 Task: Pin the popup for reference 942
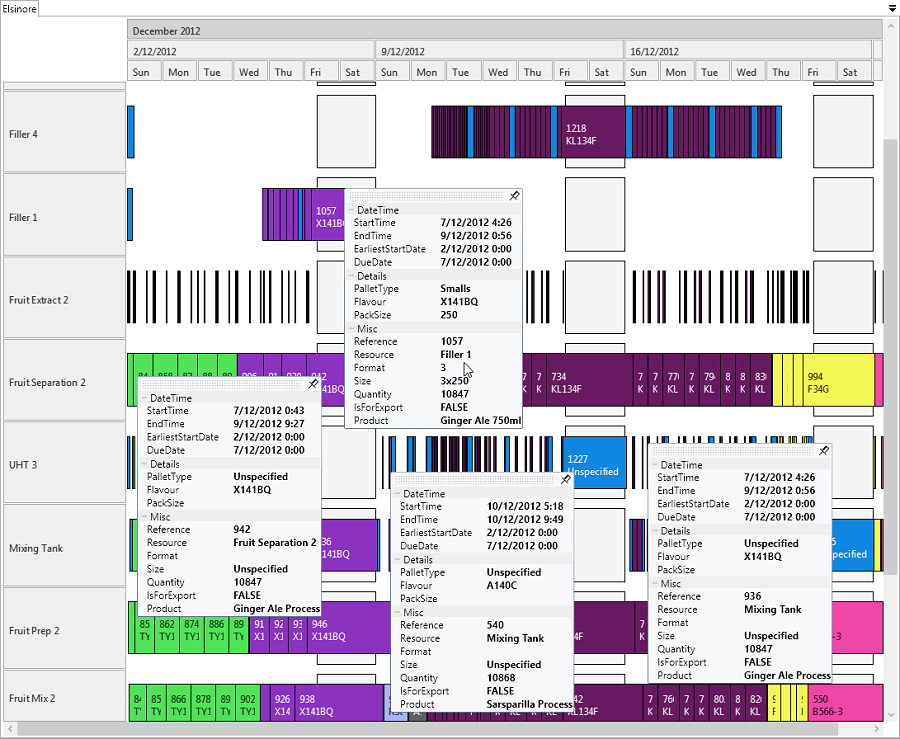312,384
